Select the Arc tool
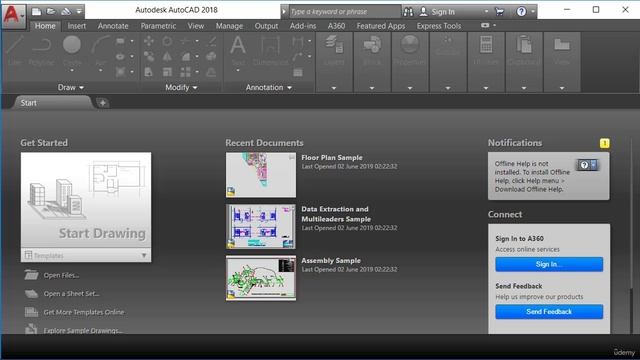The width and height of the screenshot is (640, 360). pos(100,51)
